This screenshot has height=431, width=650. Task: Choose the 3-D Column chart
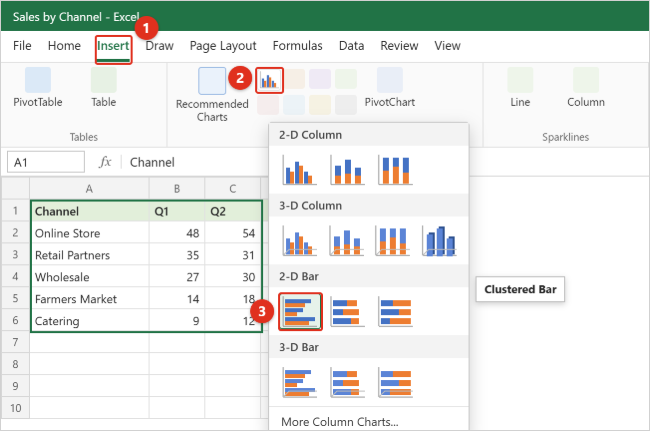point(439,241)
